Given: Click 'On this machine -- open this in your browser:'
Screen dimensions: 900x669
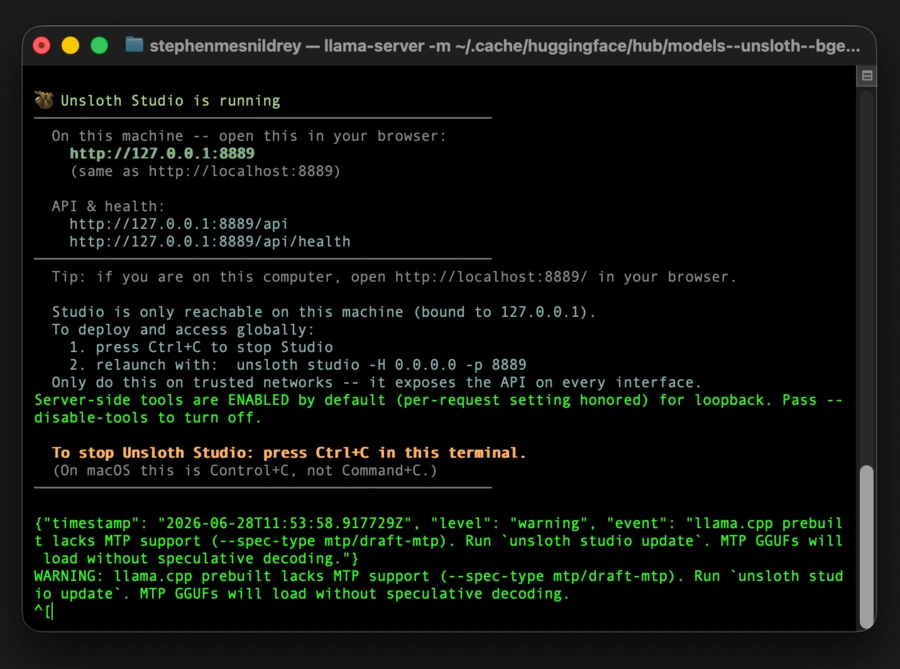Looking at the screenshot, I should click(x=249, y=136).
